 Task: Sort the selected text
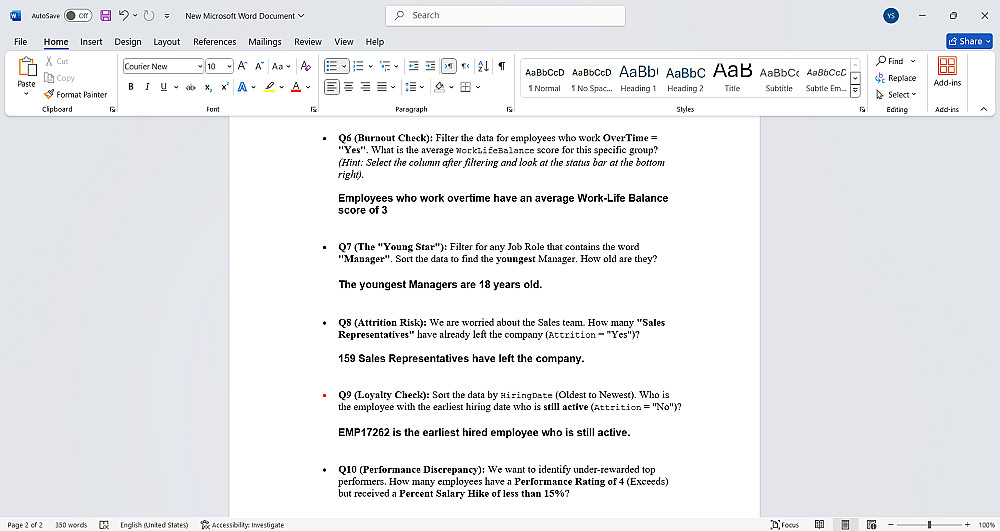[483, 66]
